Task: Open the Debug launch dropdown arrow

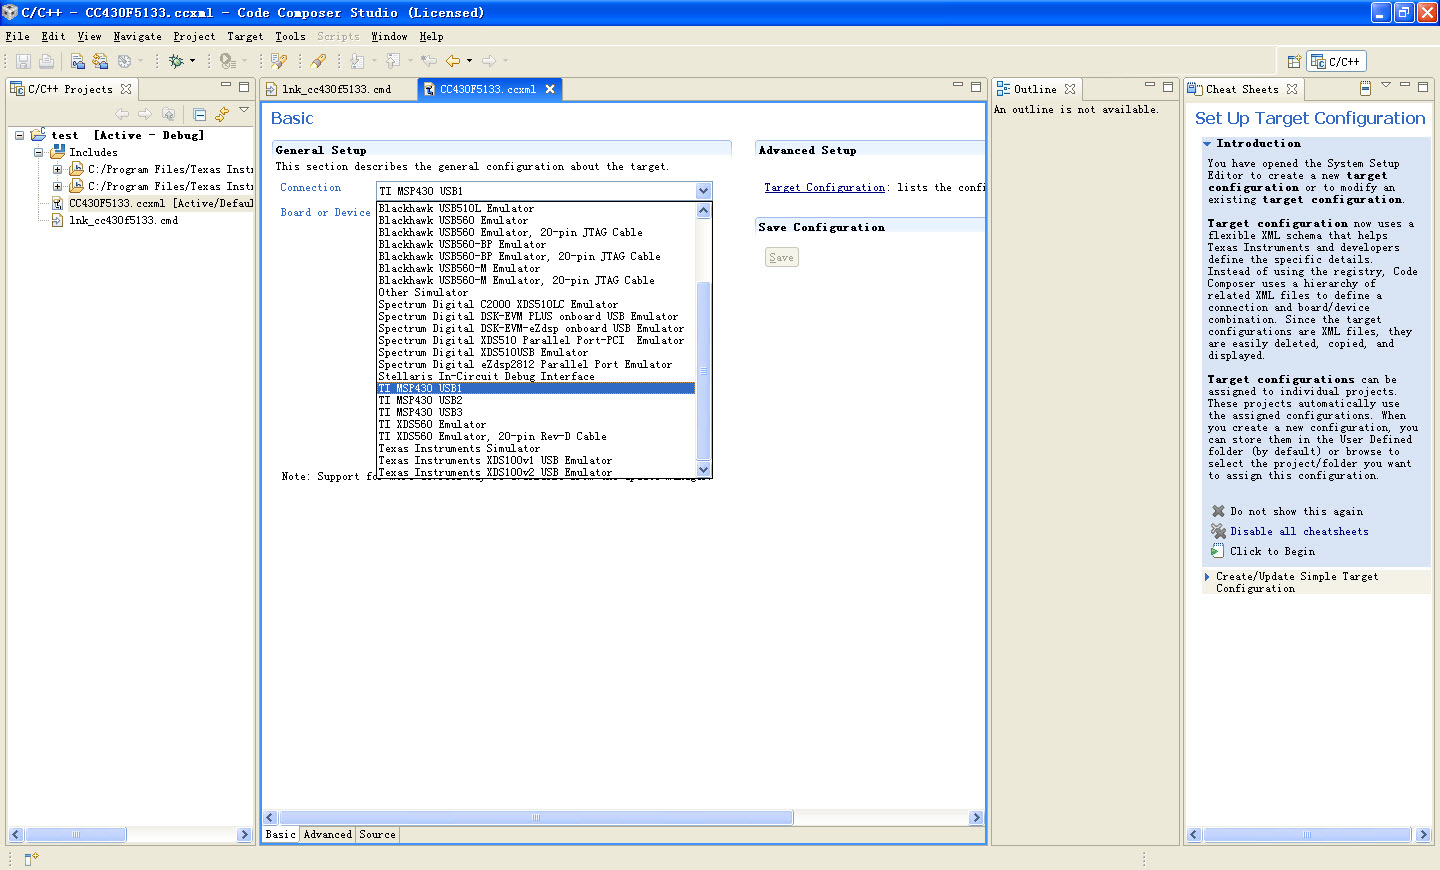Action: coord(193,61)
